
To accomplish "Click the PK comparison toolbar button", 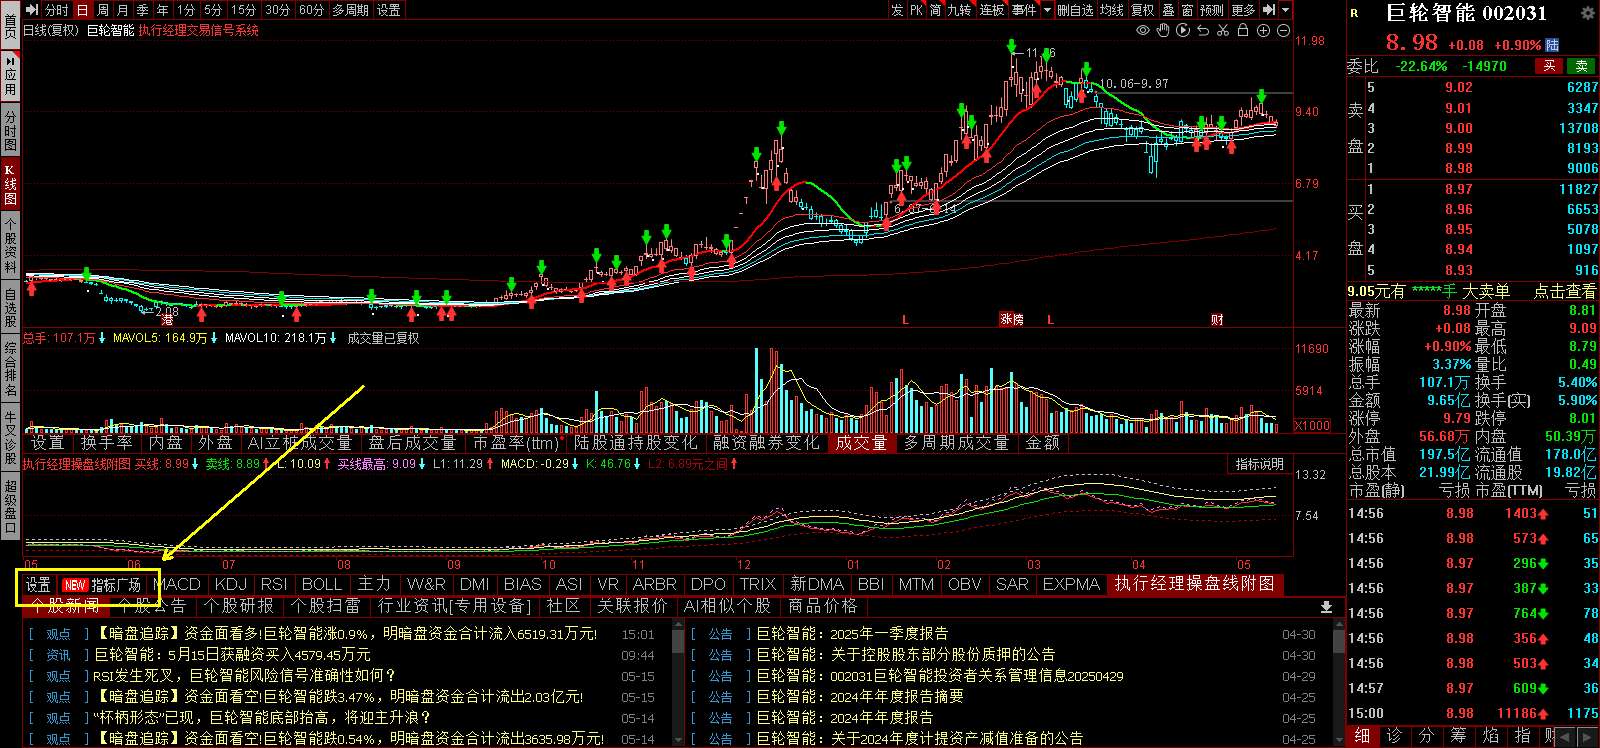I will [916, 10].
